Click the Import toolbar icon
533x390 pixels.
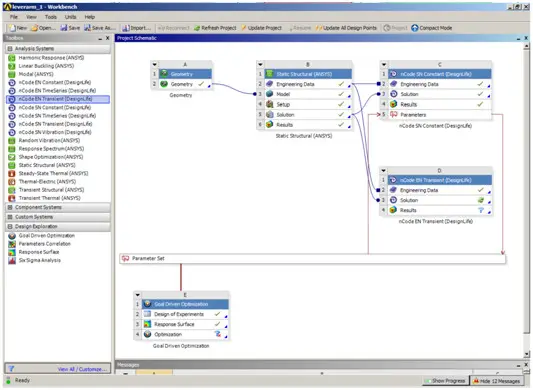point(126,28)
